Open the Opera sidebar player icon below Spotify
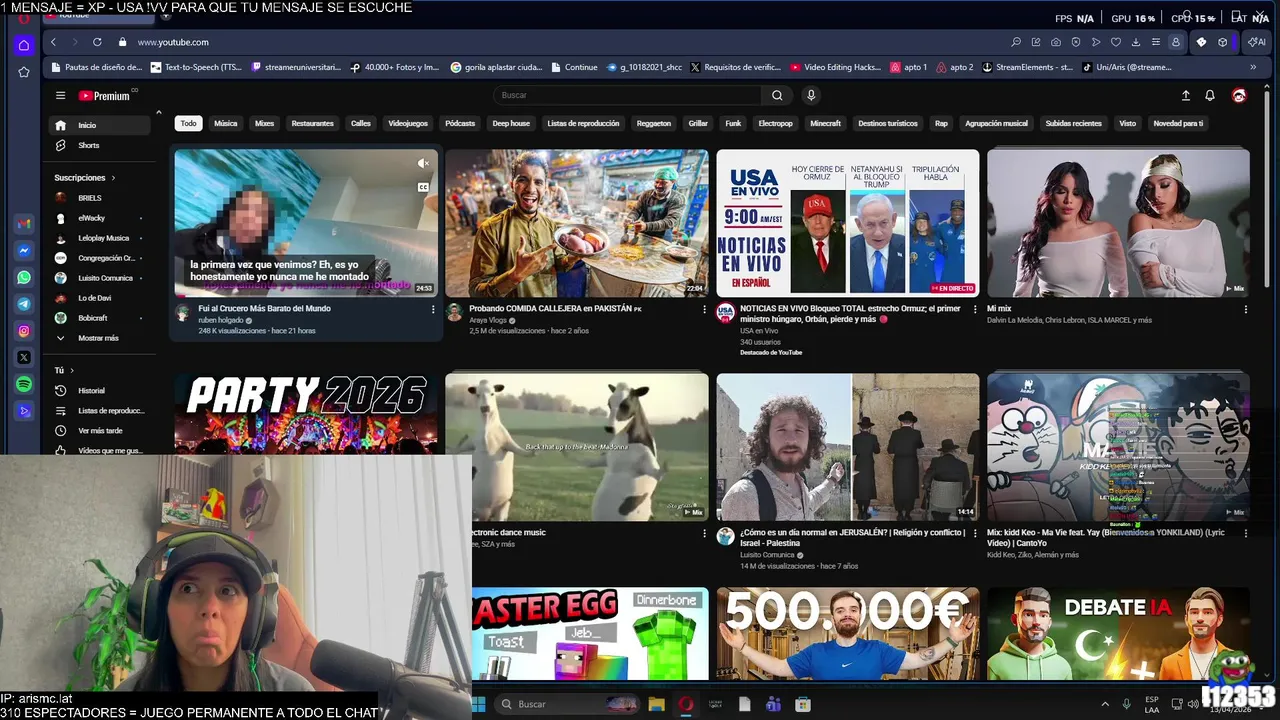This screenshot has width=1280, height=720. click(x=24, y=411)
